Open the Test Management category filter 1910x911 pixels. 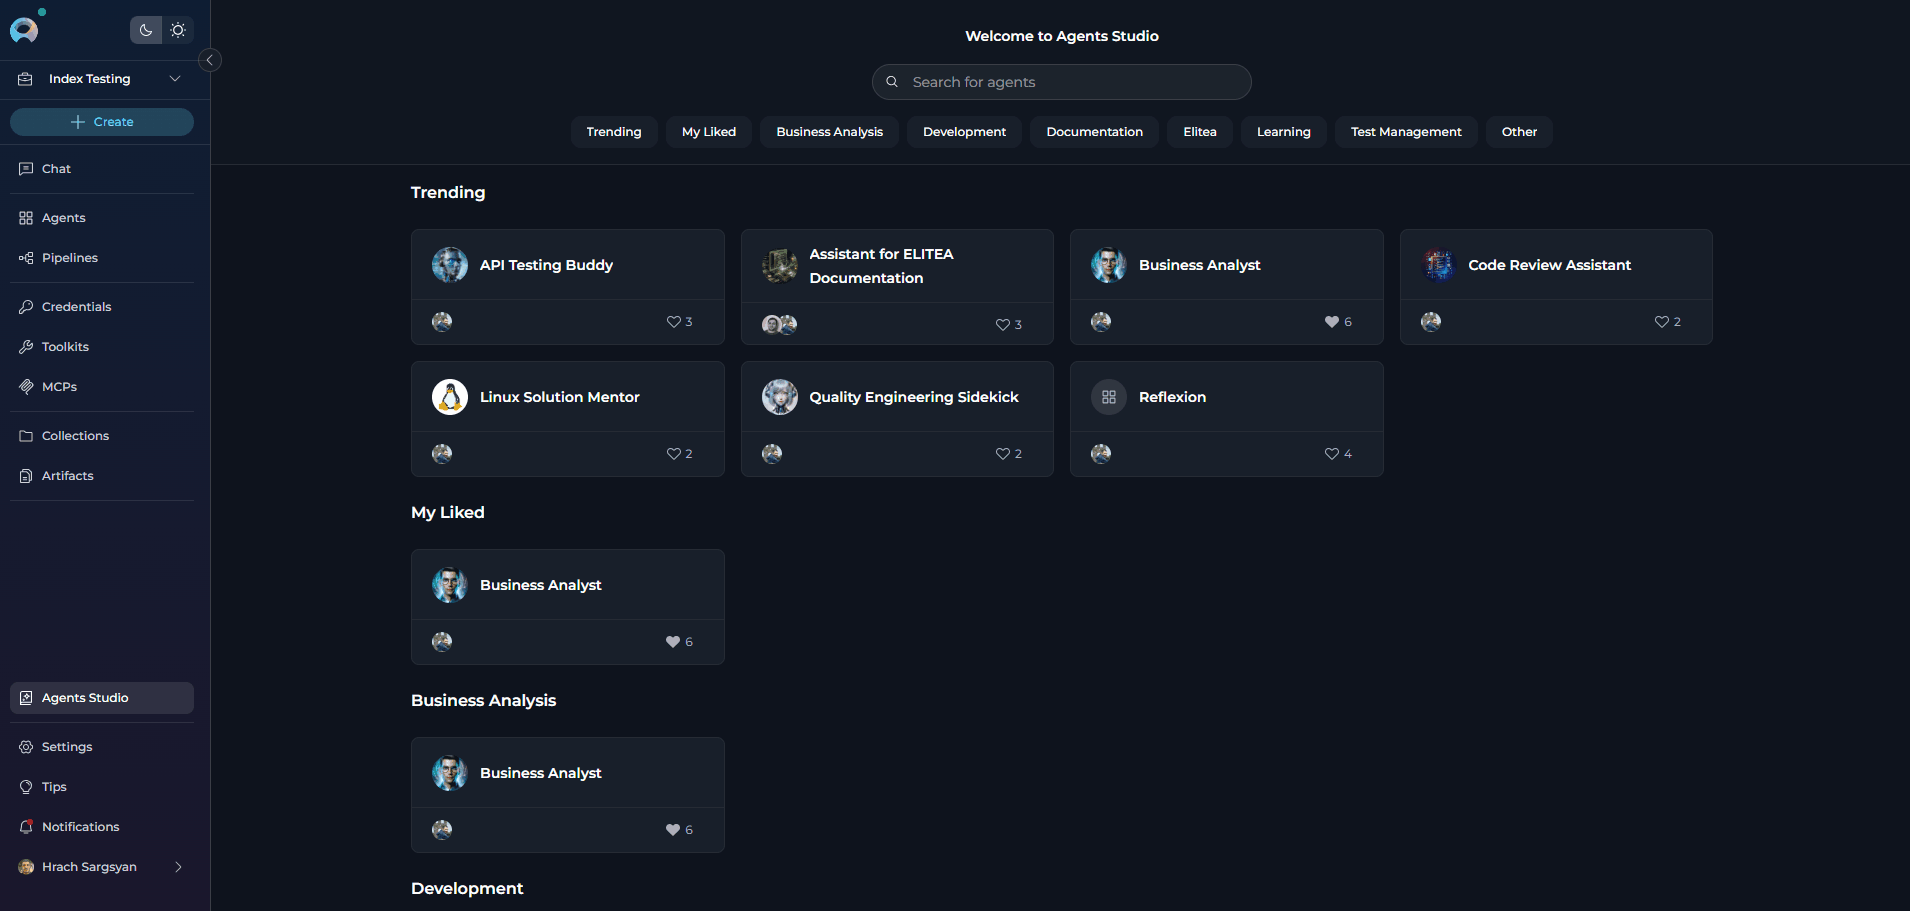pyautogui.click(x=1405, y=131)
